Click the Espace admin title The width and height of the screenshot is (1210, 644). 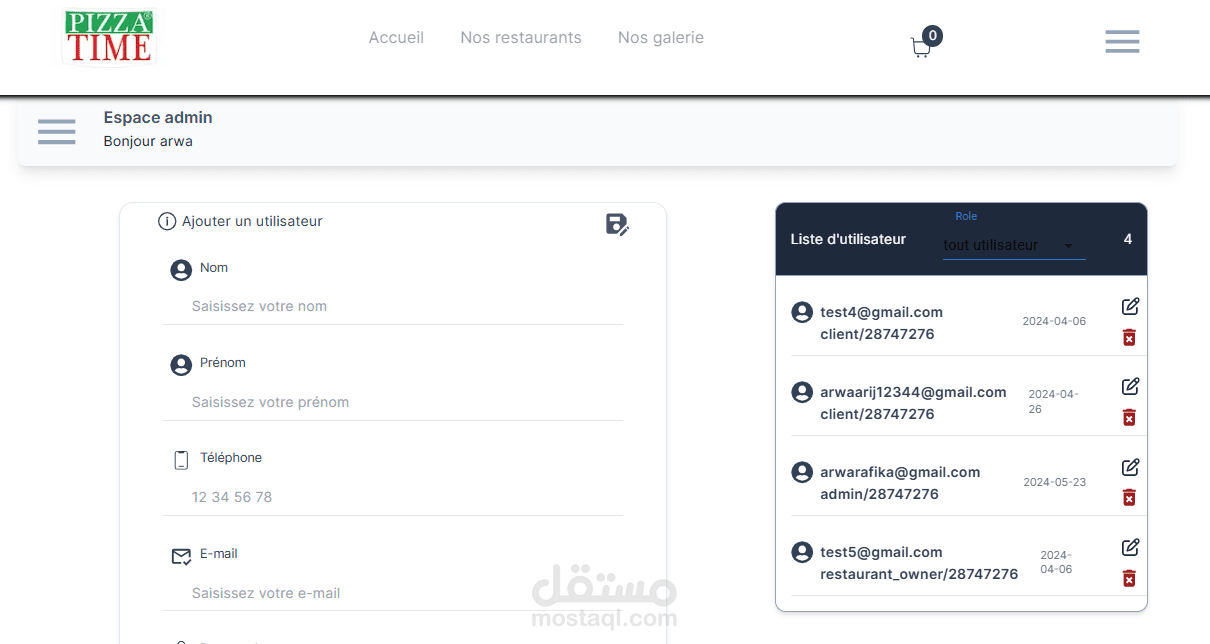[x=158, y=117]
